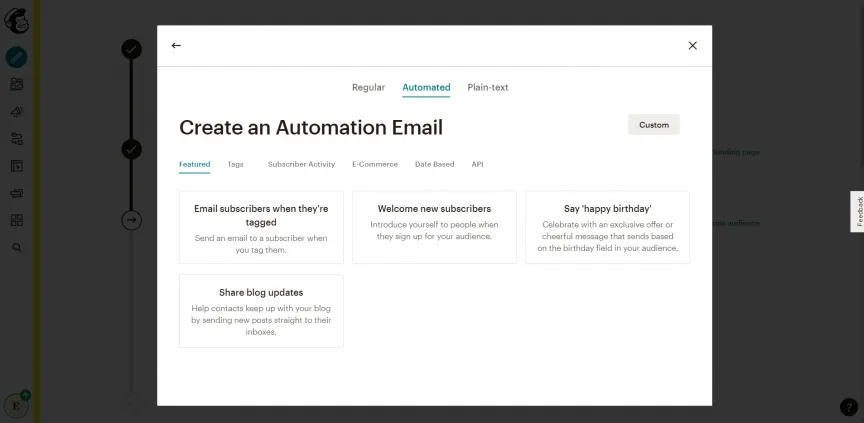Open the Date Based category tab
Viewport: 864px width, 423px height.
coord(434,164)
